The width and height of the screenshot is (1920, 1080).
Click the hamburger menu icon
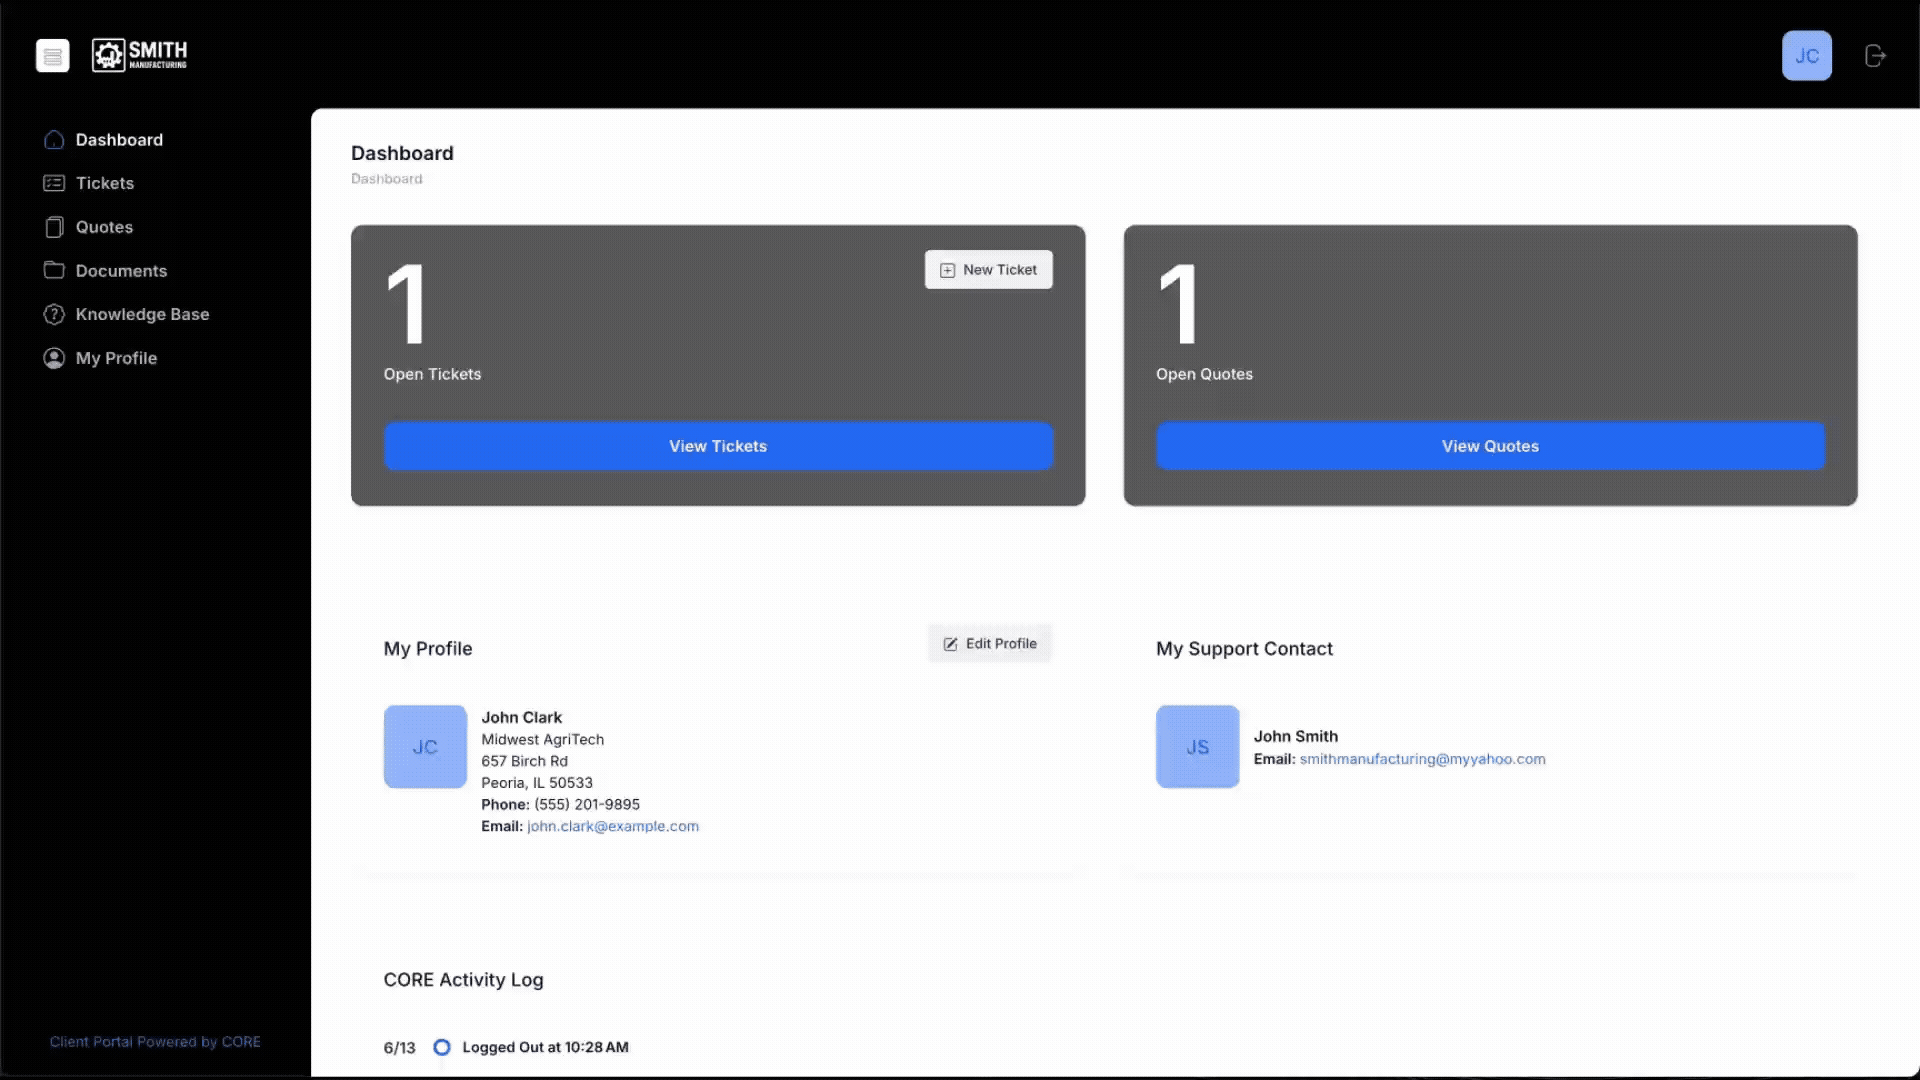(53, 56)
